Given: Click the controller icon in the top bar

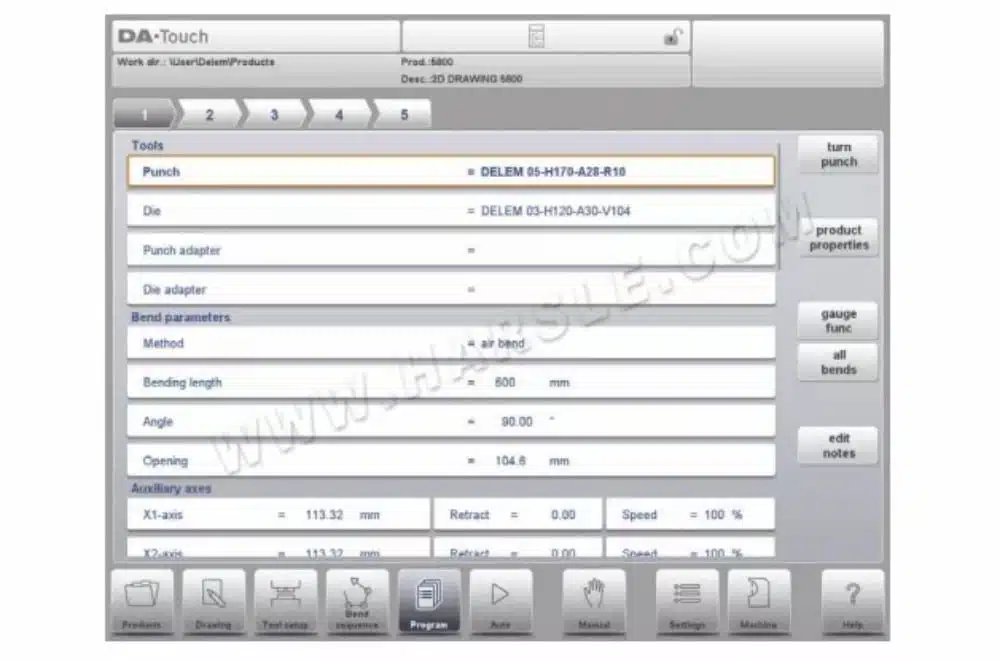Looking at the screenshot, I should coord(536,36).
